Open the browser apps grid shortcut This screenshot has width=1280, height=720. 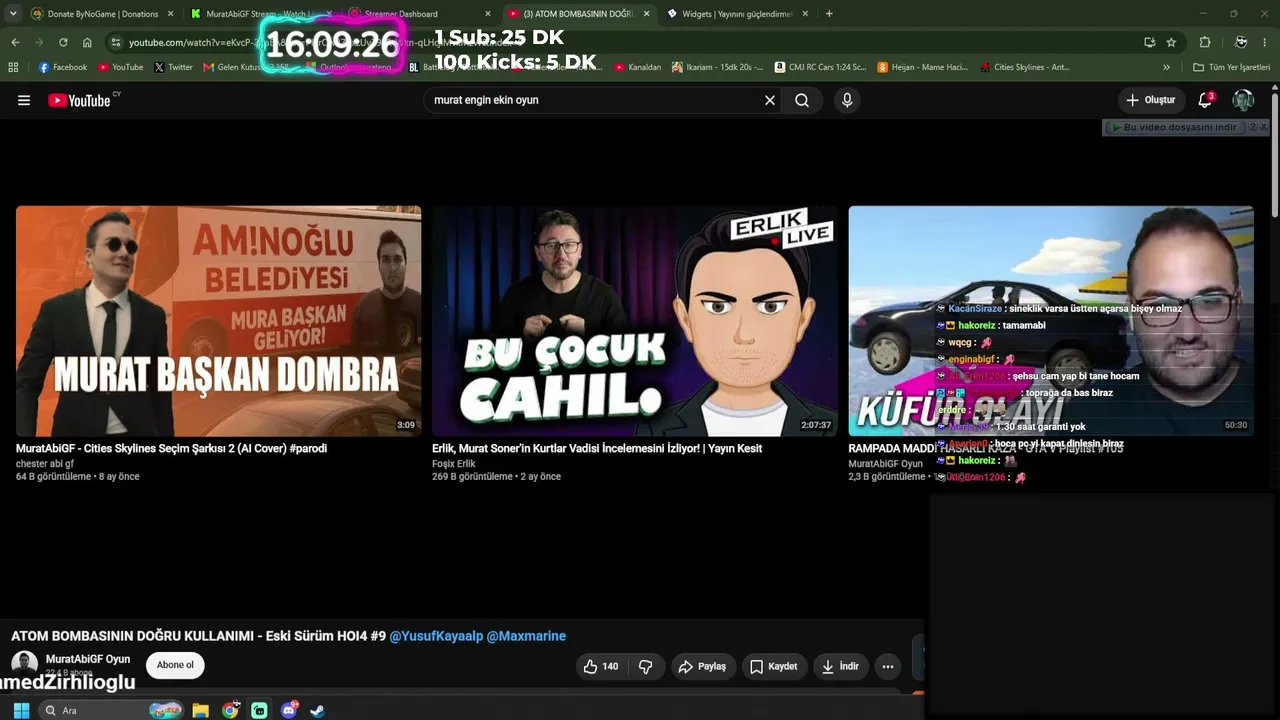pos(13,67)
